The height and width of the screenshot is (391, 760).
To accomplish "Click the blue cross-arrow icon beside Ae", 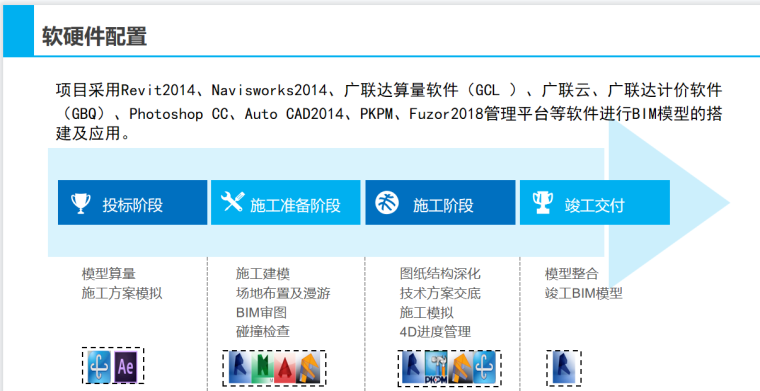I will pos(100,366).
